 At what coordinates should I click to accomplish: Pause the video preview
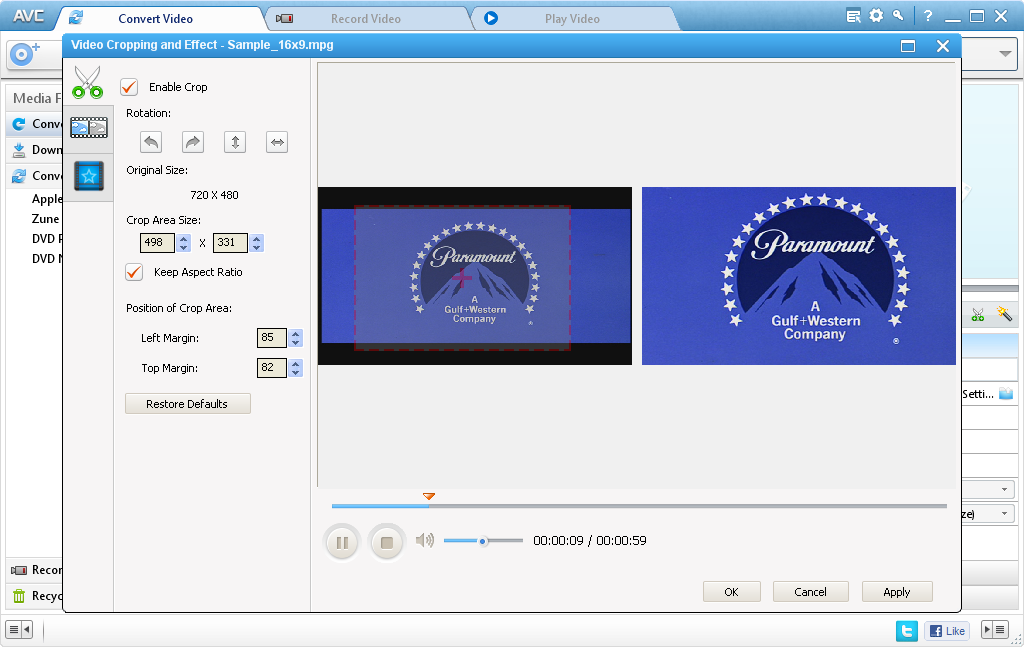pos(342,543)
